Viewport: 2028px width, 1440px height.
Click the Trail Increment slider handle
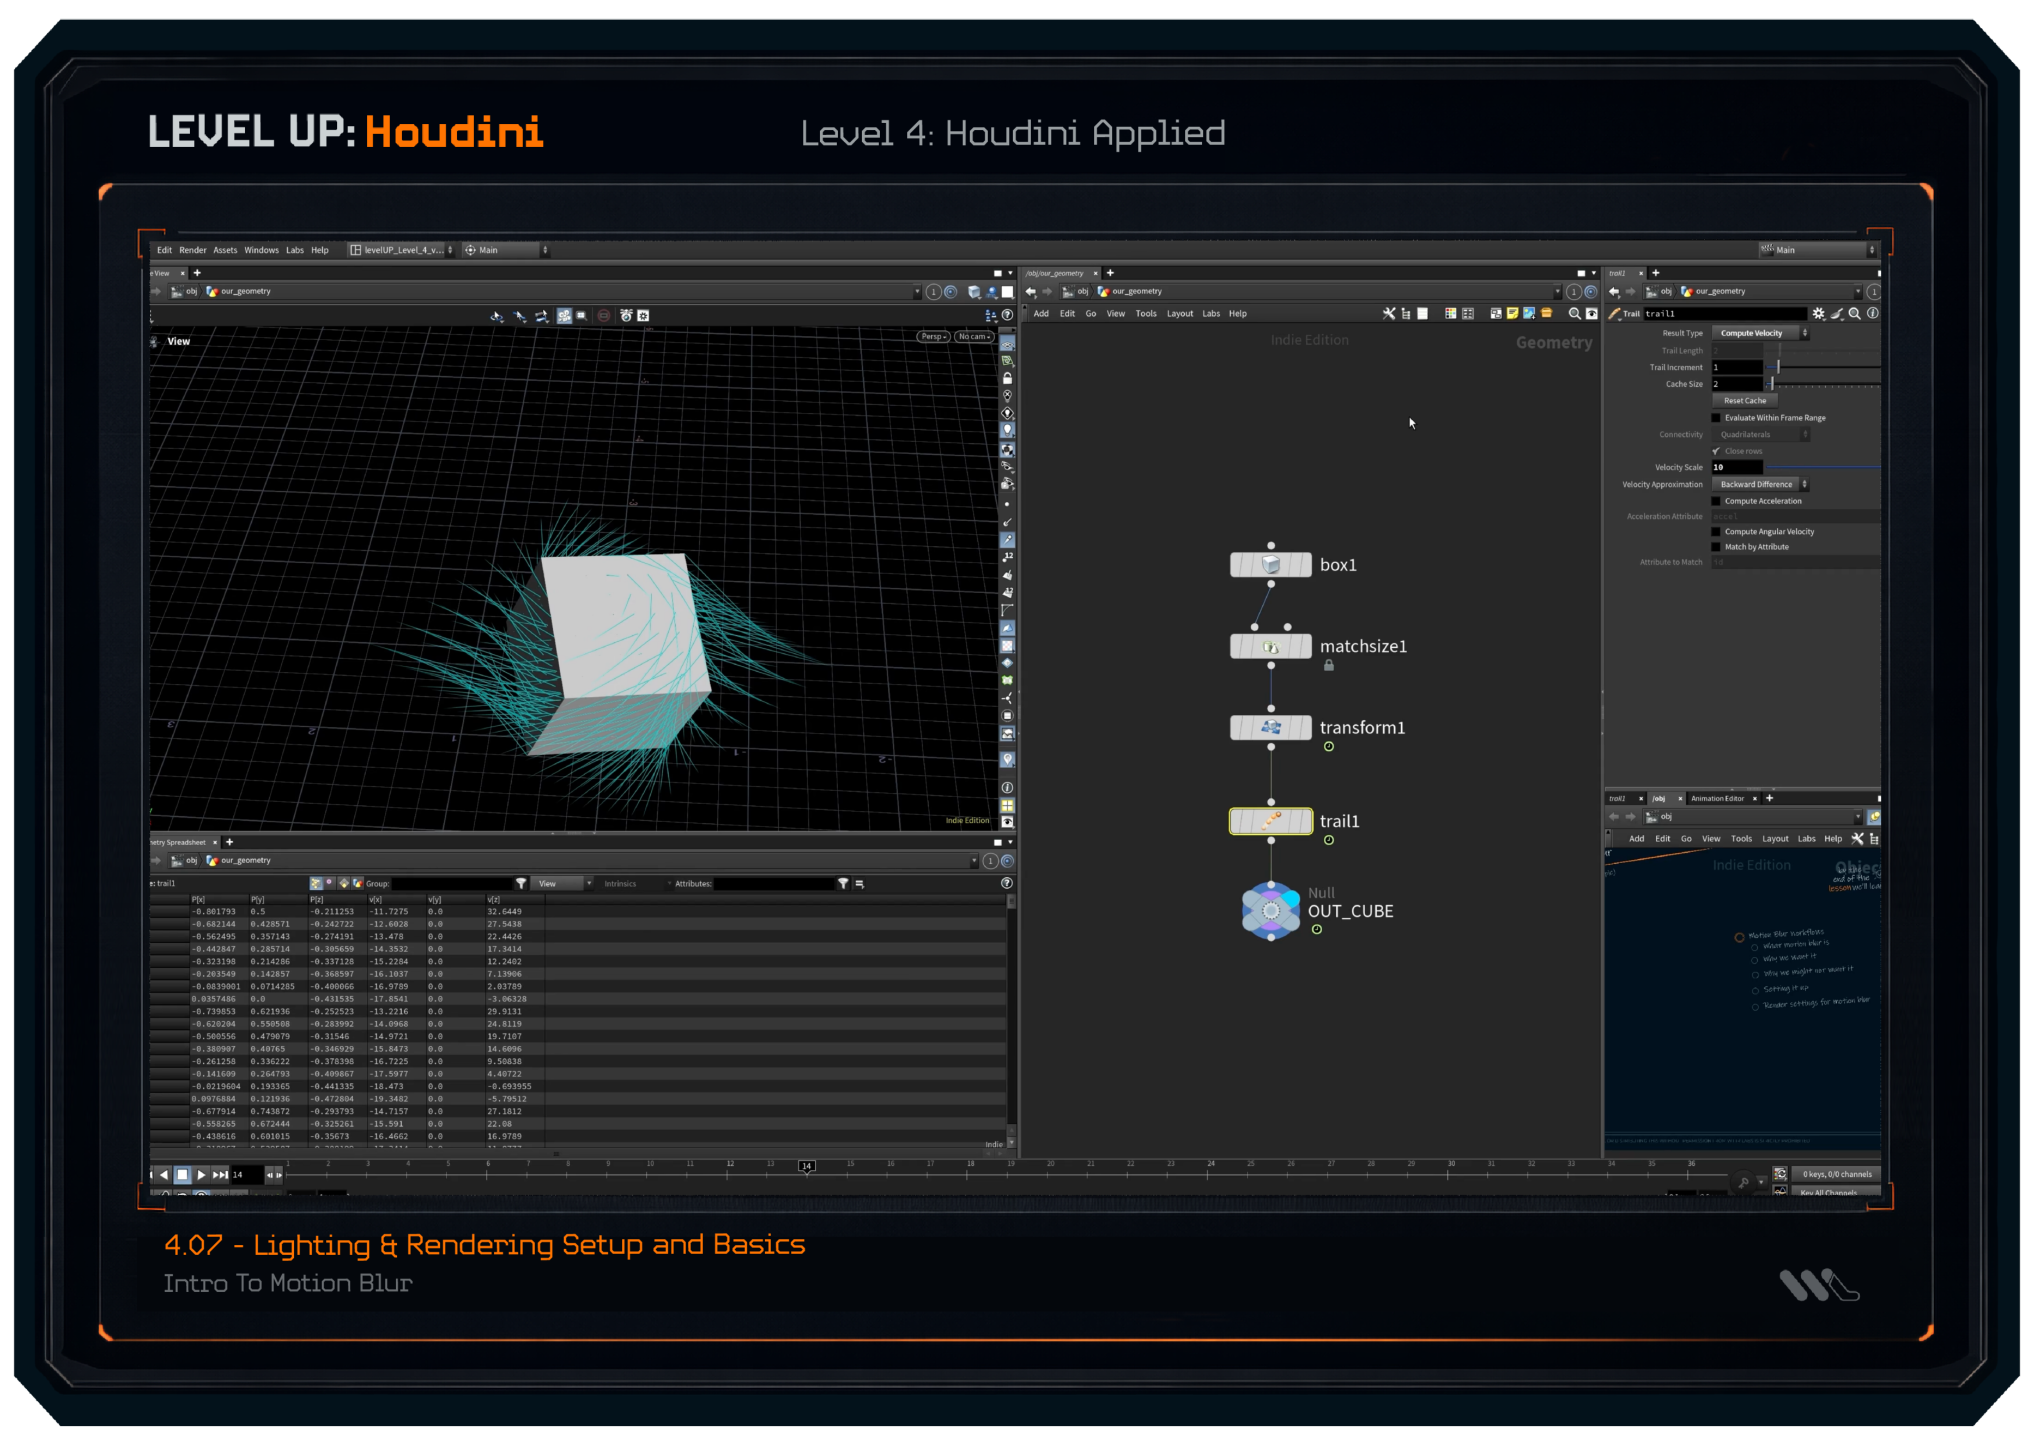click(1778, 367)
